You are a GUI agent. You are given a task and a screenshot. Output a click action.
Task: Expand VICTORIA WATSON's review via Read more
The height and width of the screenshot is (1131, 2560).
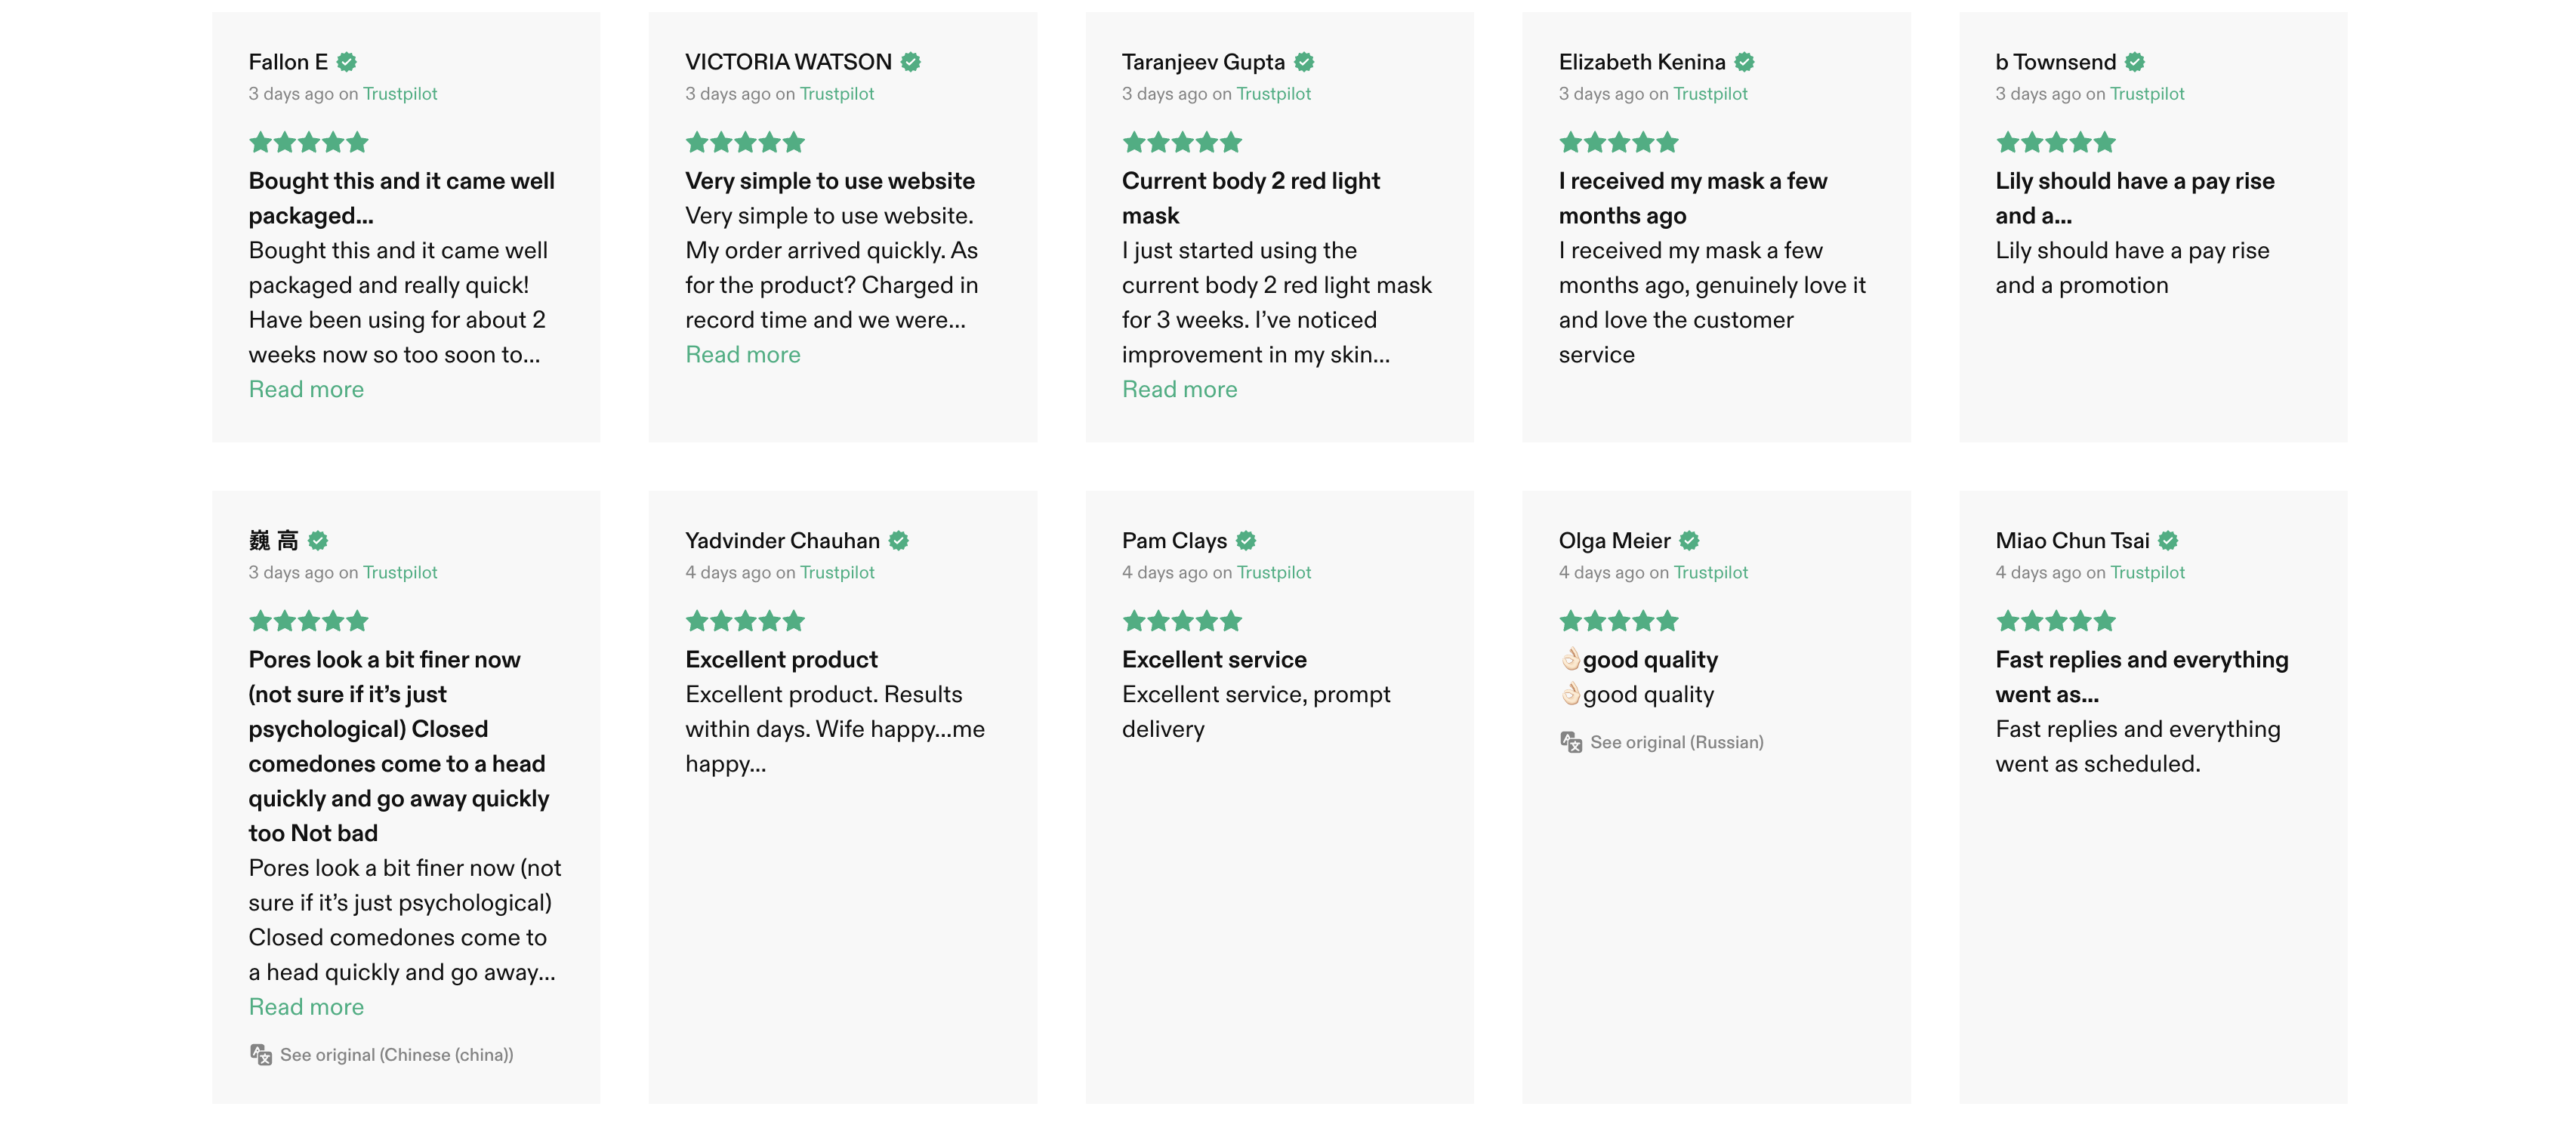pos(743,354)
